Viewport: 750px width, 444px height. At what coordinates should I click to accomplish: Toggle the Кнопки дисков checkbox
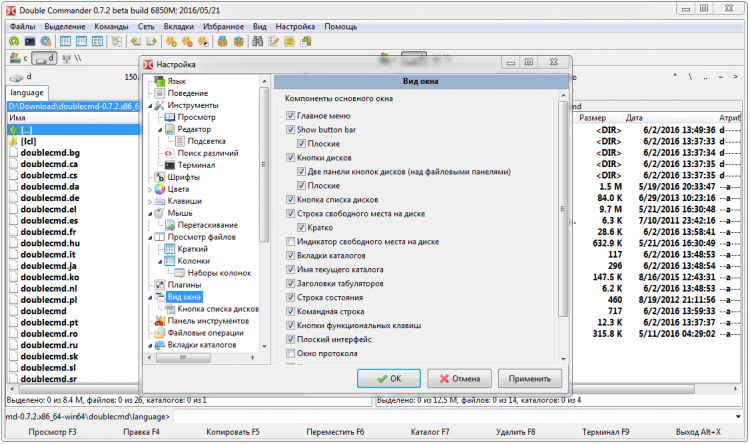[x=290, y=158]
